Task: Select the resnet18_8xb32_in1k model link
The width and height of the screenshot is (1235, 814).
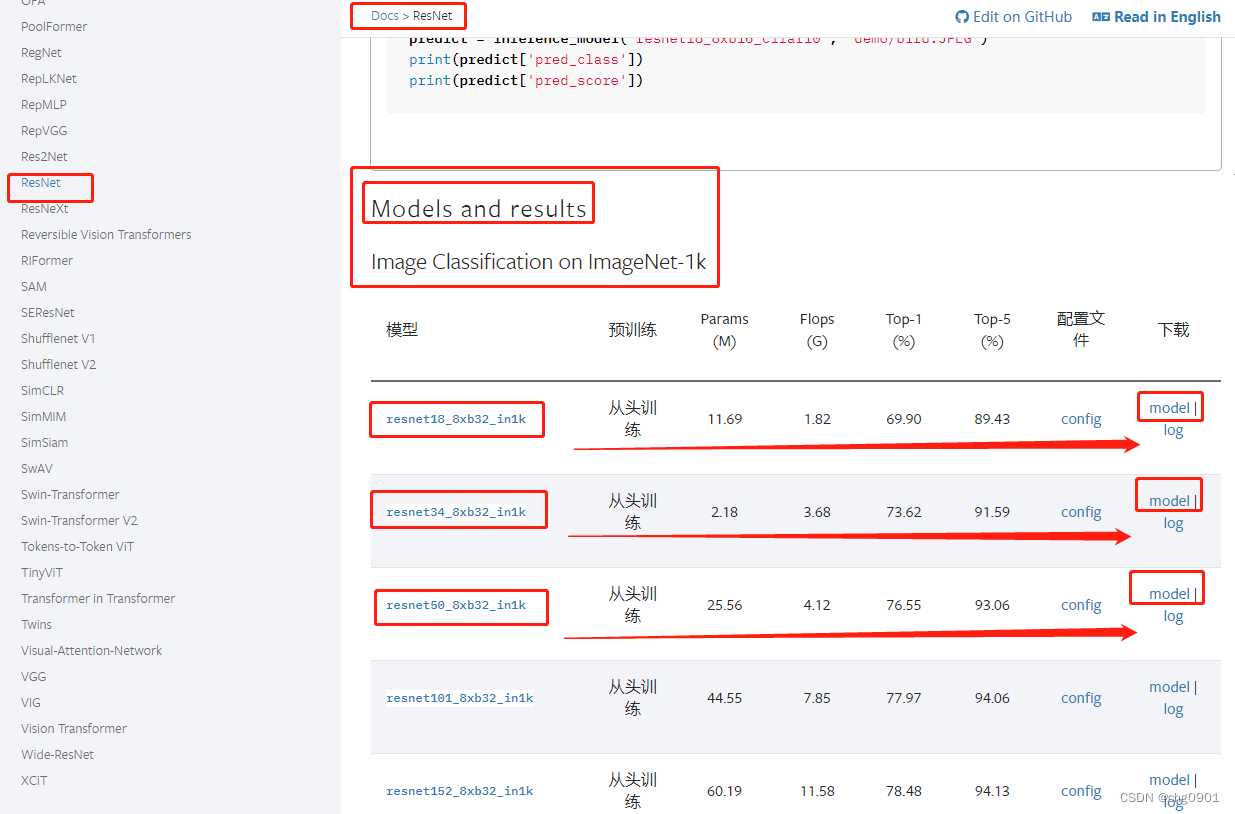Action: point(456,419)
